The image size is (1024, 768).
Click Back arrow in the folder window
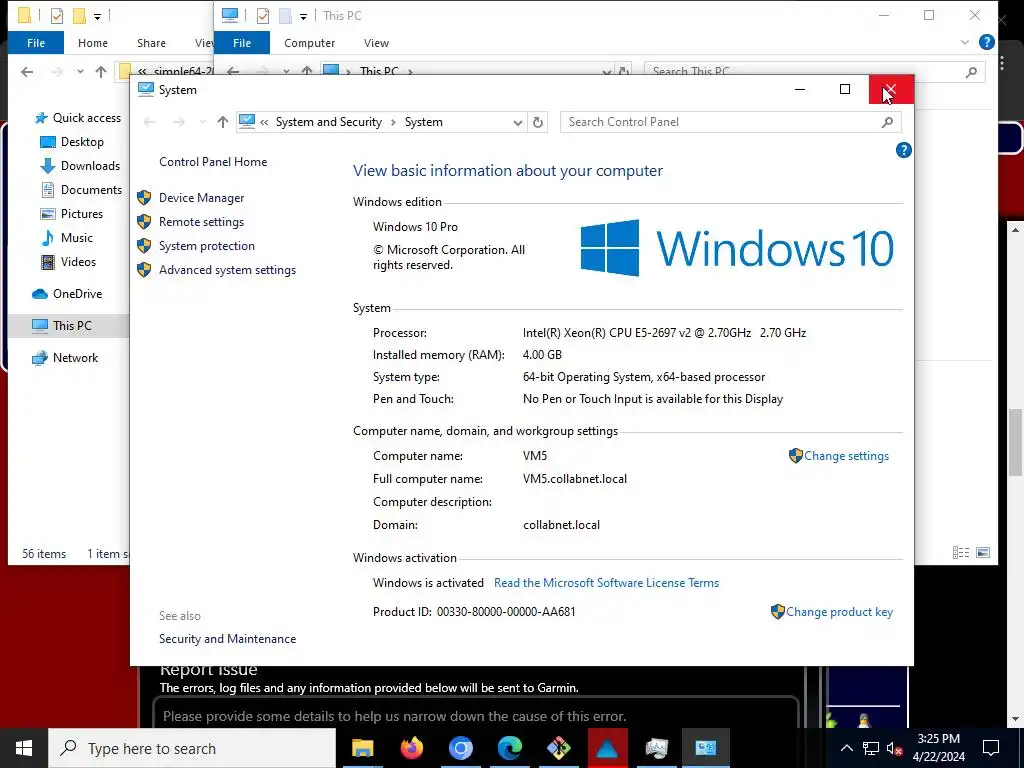(x=27, y=72)
